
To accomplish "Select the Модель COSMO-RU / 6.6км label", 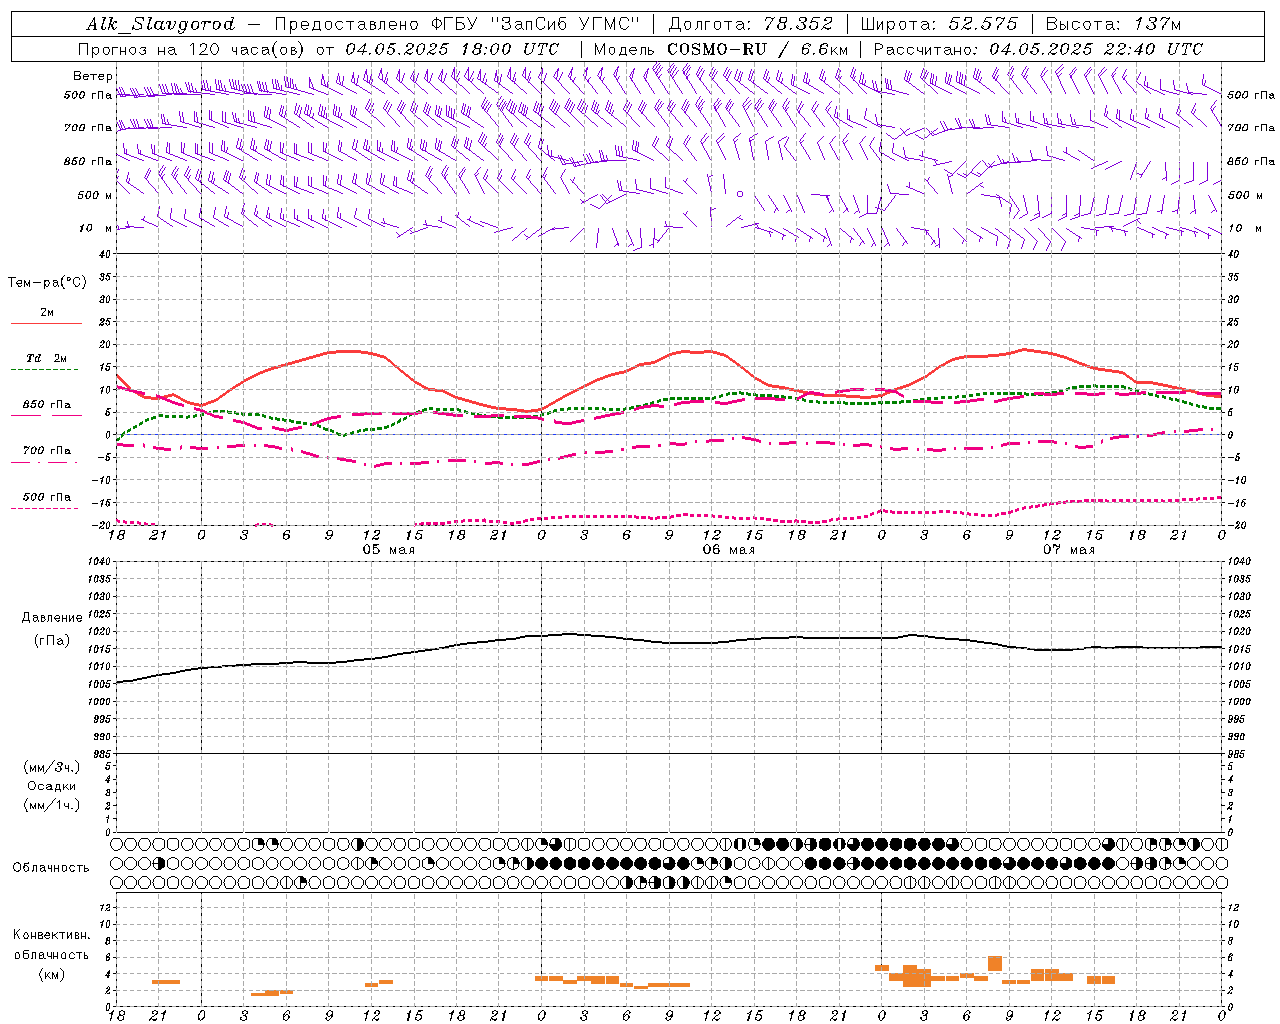I will [721, 49].
